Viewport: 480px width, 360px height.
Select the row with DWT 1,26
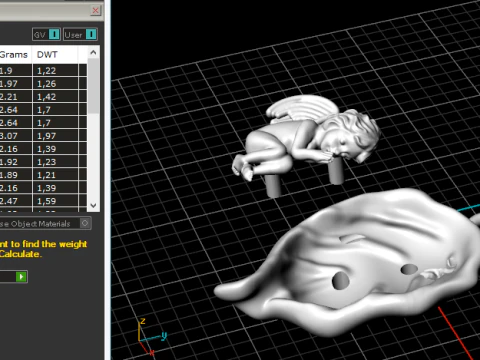43,83
